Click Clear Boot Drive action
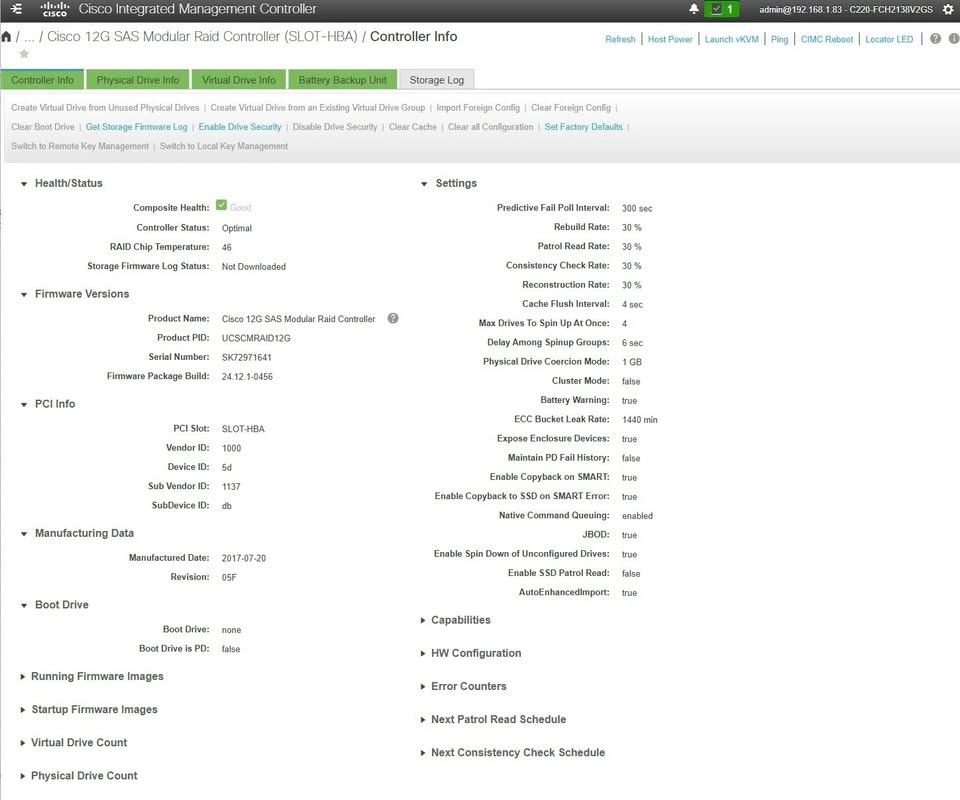 coord(43,127)
